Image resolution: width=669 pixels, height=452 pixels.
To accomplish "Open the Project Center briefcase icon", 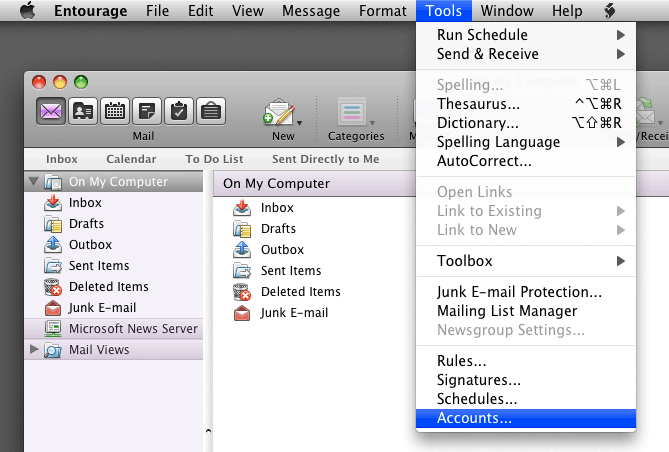I will coord(211,111).
